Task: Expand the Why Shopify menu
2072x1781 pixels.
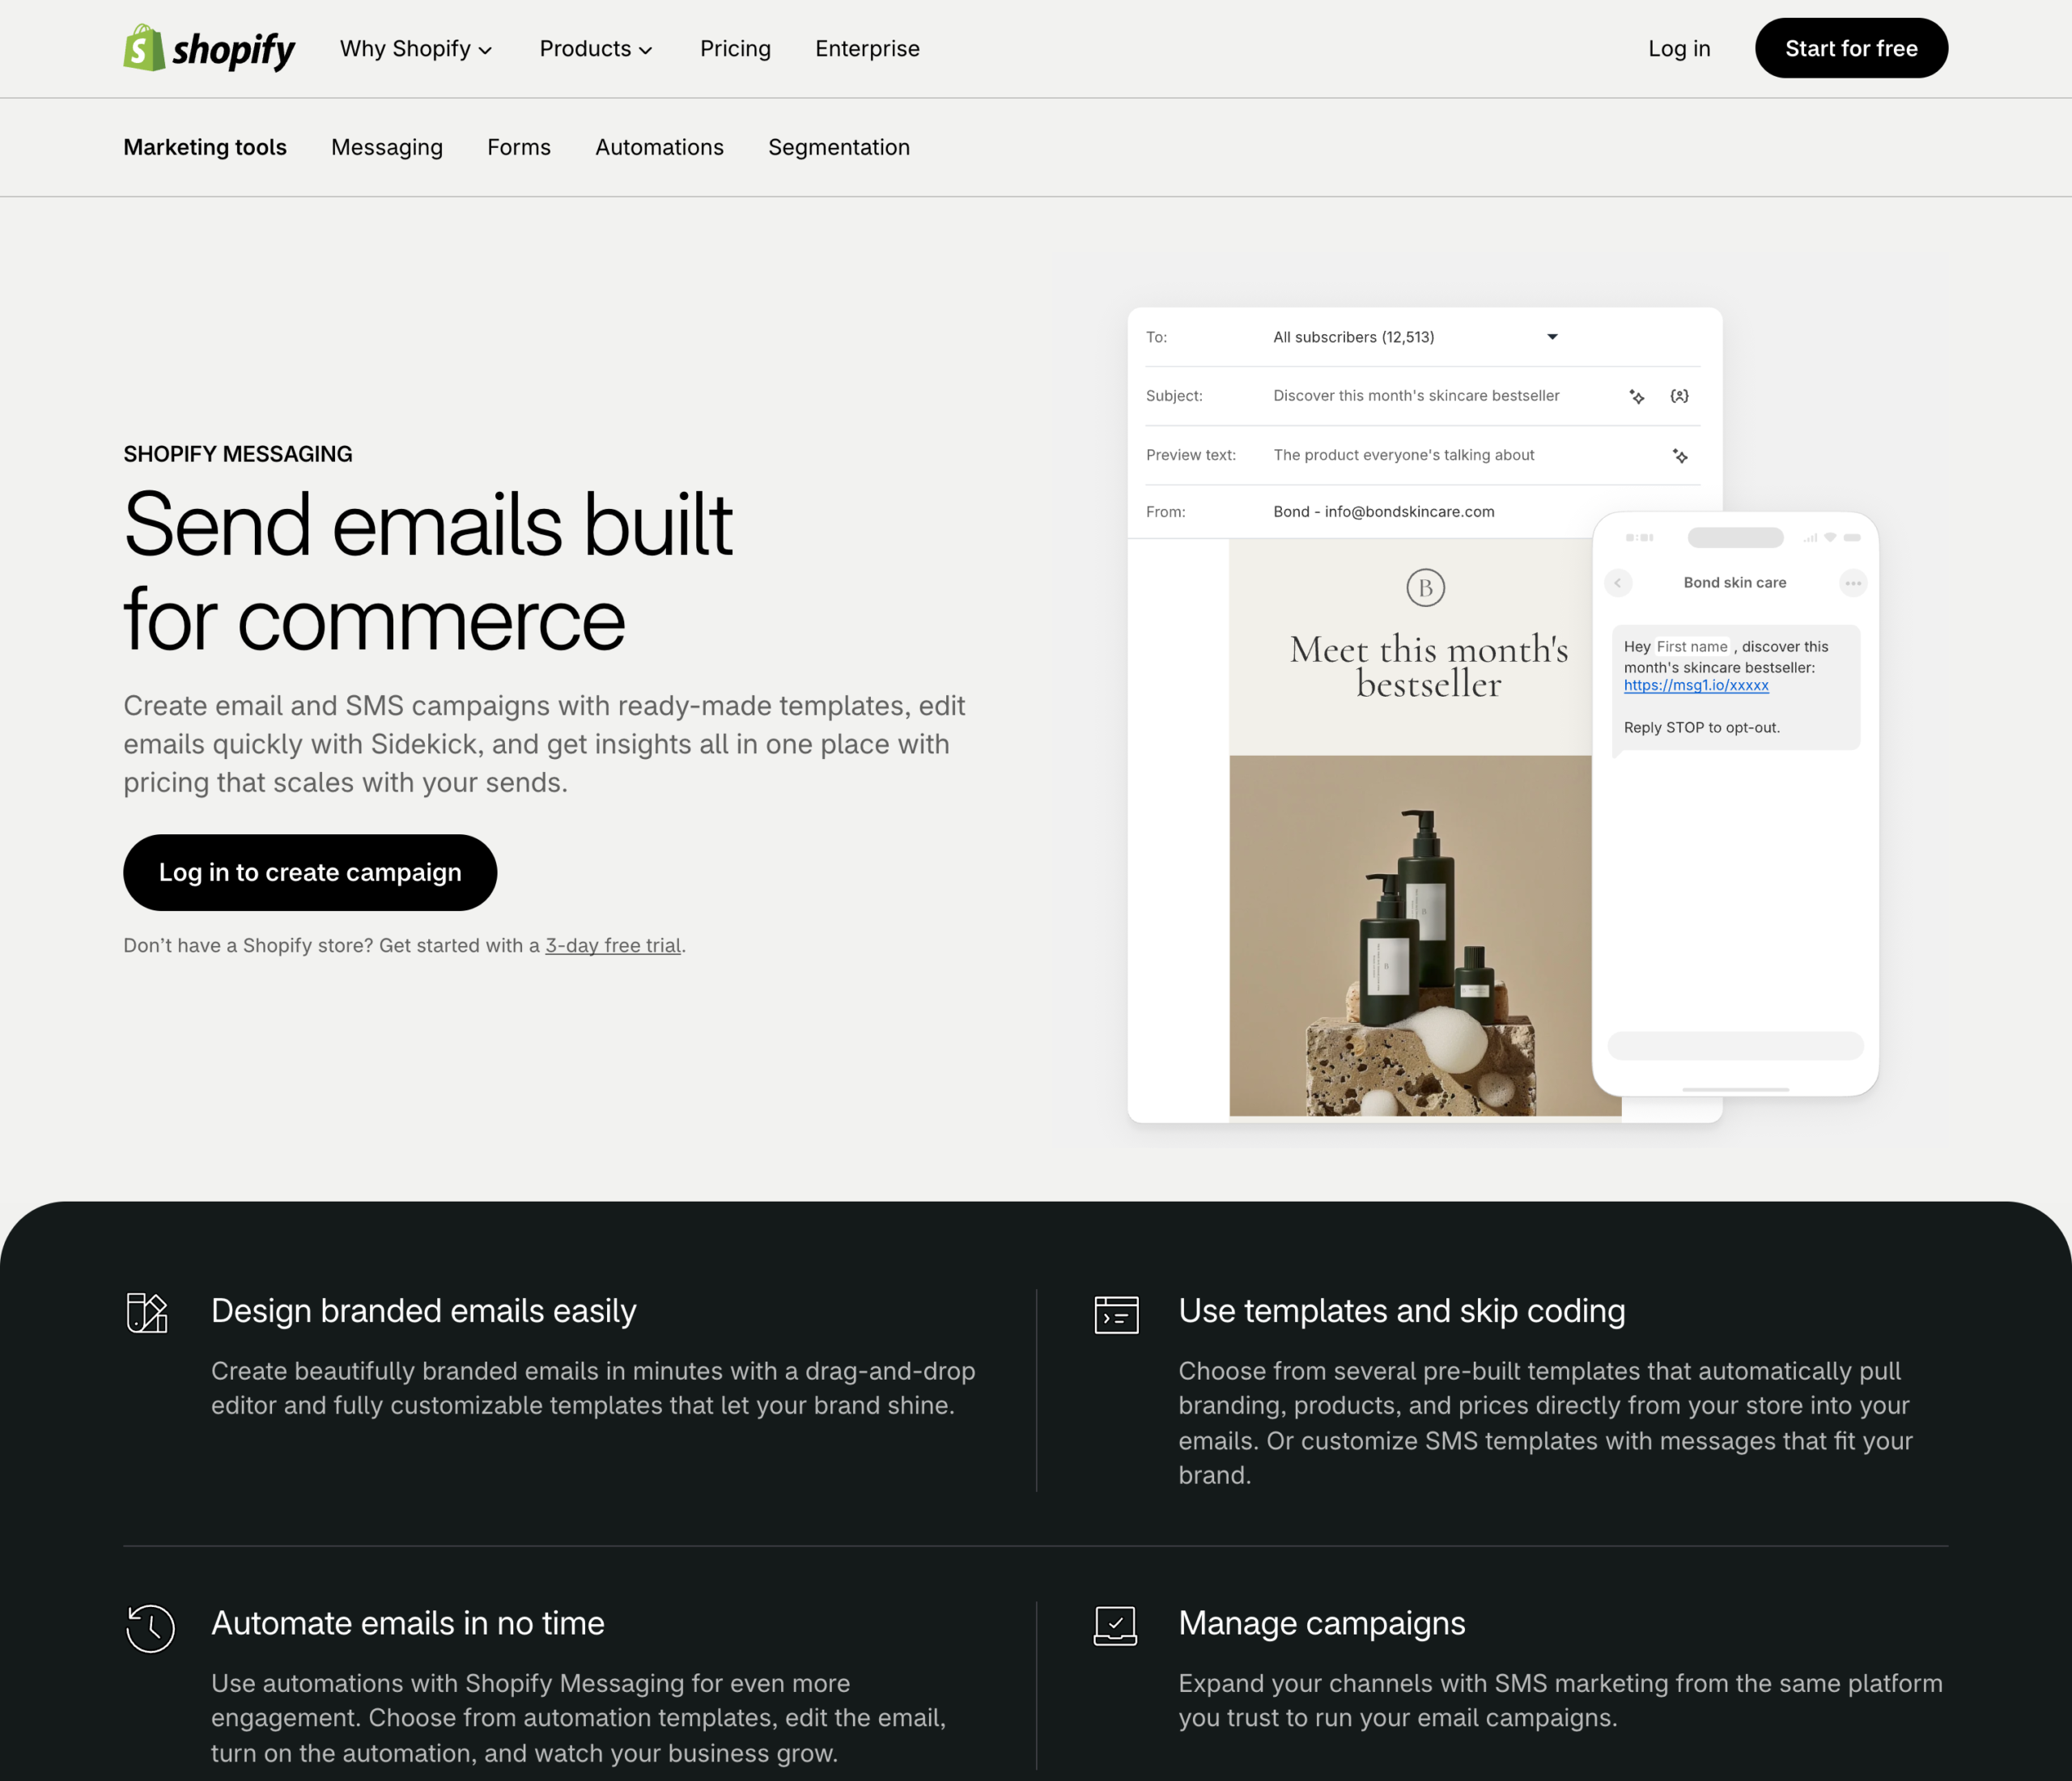Action: point(416,49)
